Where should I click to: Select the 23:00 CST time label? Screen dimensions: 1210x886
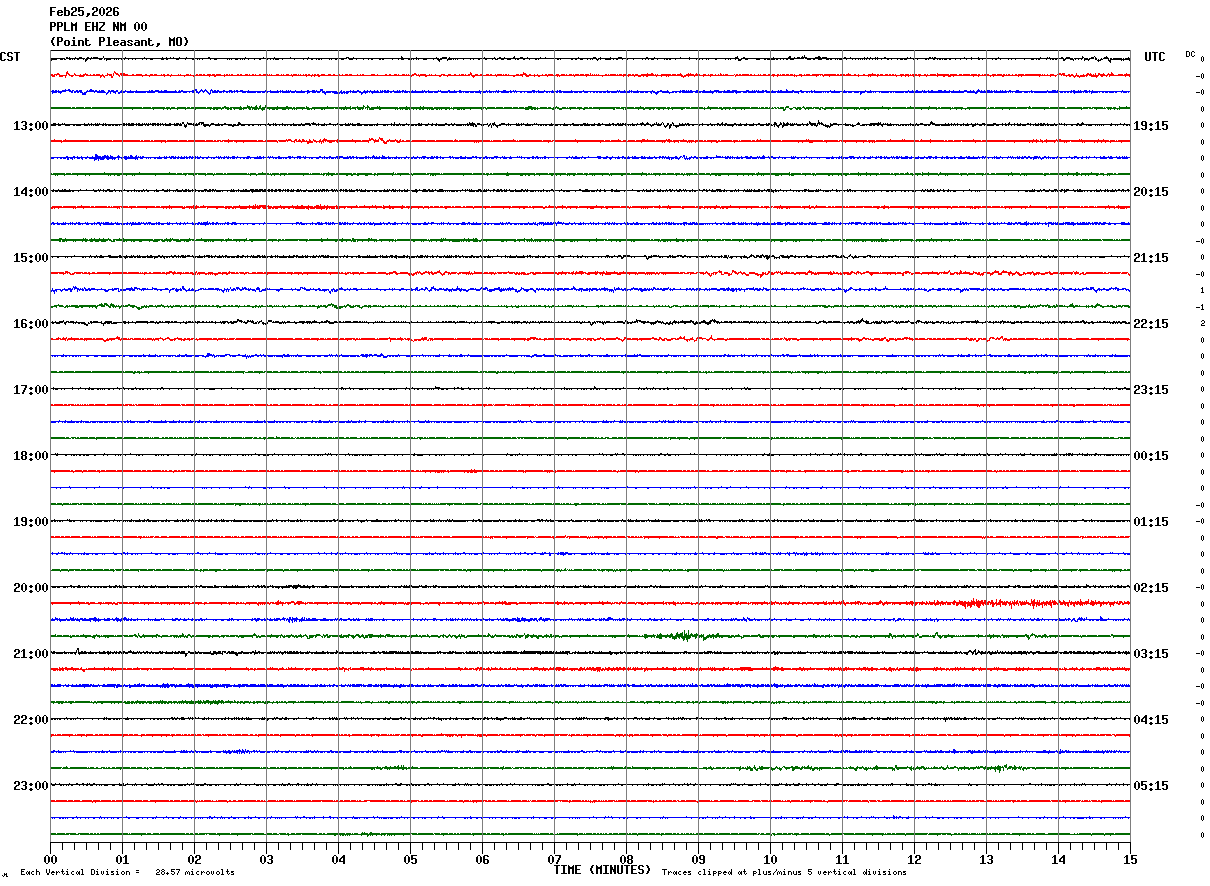[30, 786]
